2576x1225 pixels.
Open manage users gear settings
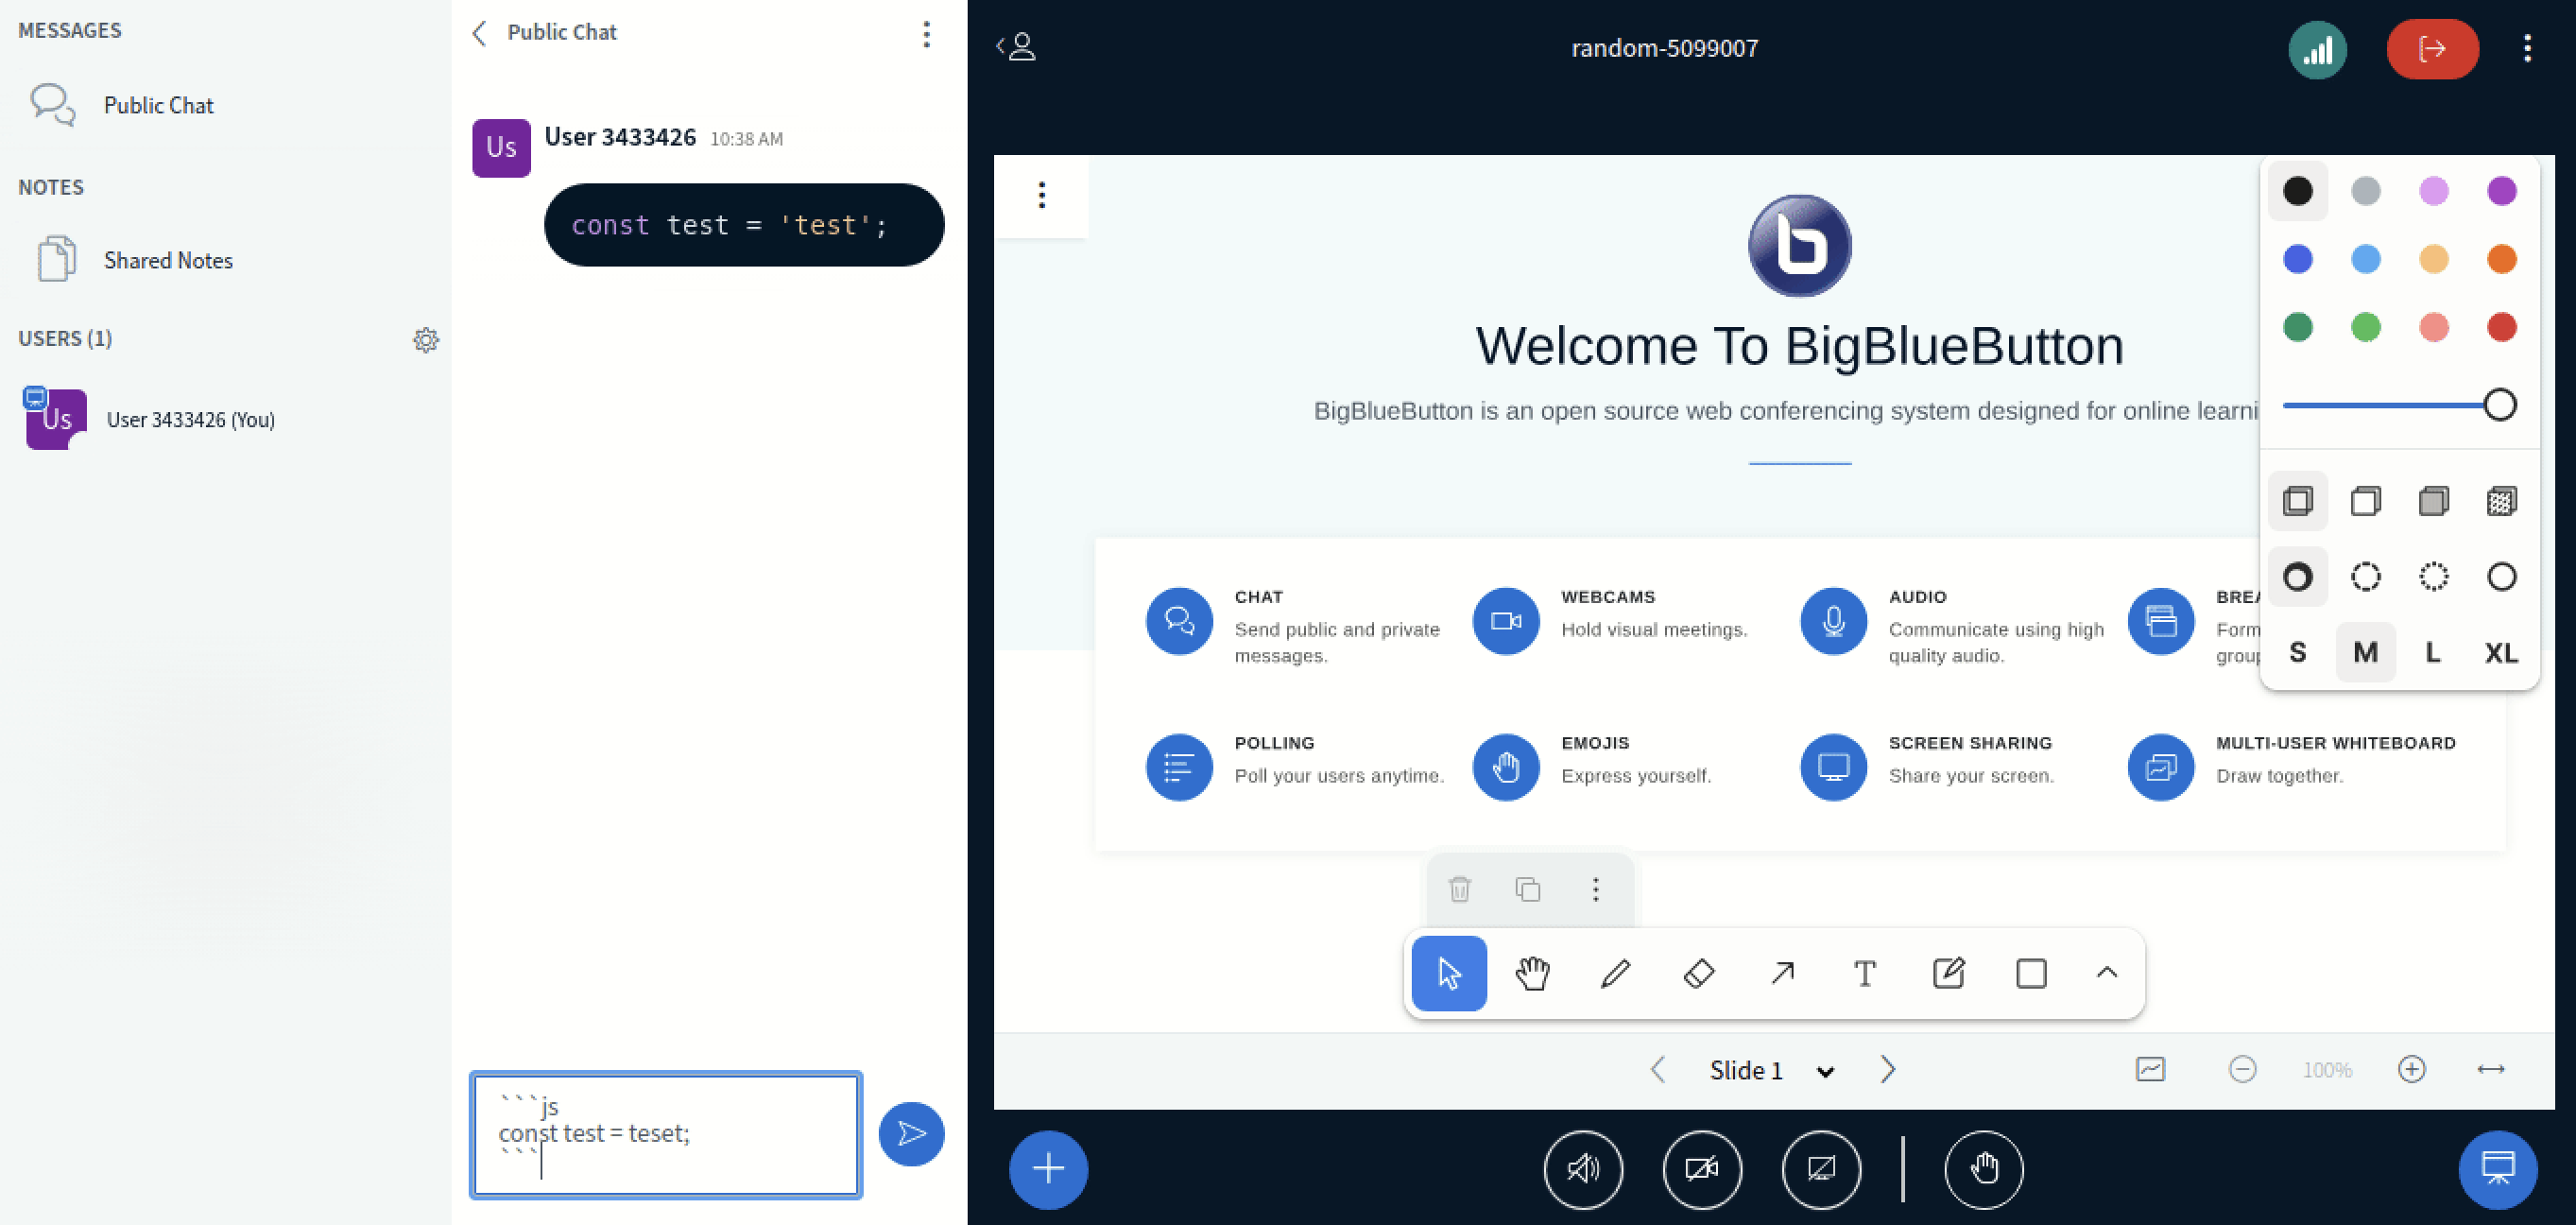point(426,340)
